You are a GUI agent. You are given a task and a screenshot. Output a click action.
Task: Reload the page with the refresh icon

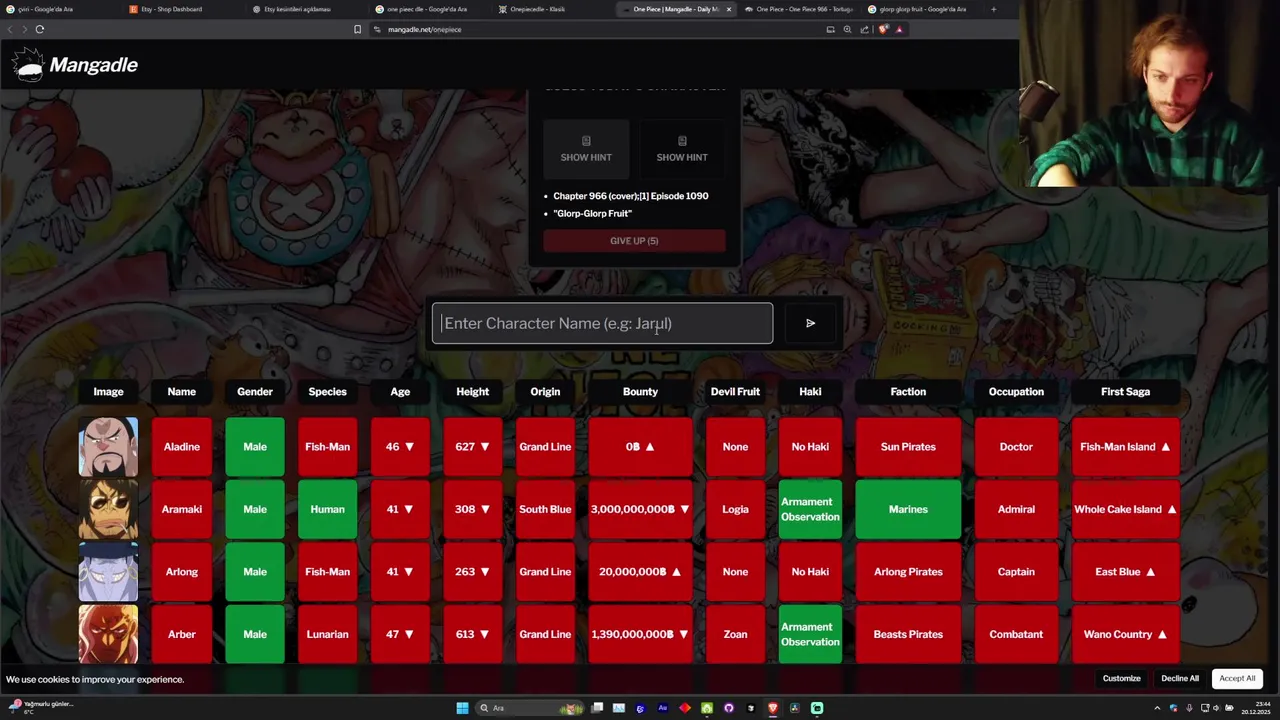pyautogui.click(x=40, y=29)
